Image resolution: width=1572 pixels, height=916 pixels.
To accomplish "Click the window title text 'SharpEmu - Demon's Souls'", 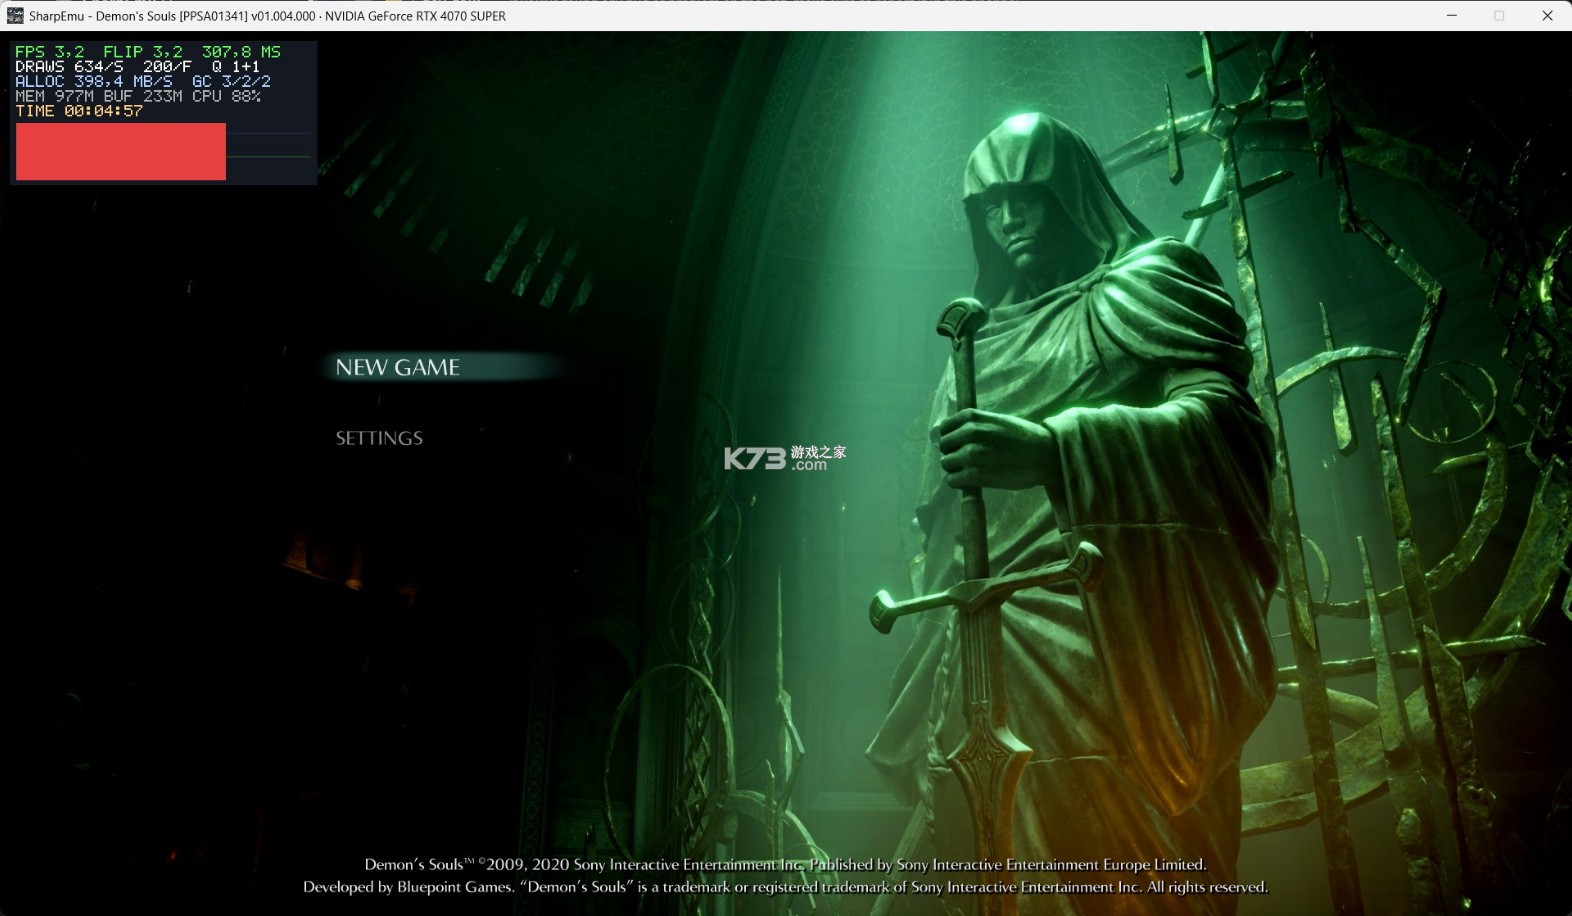I will (102, 16).
